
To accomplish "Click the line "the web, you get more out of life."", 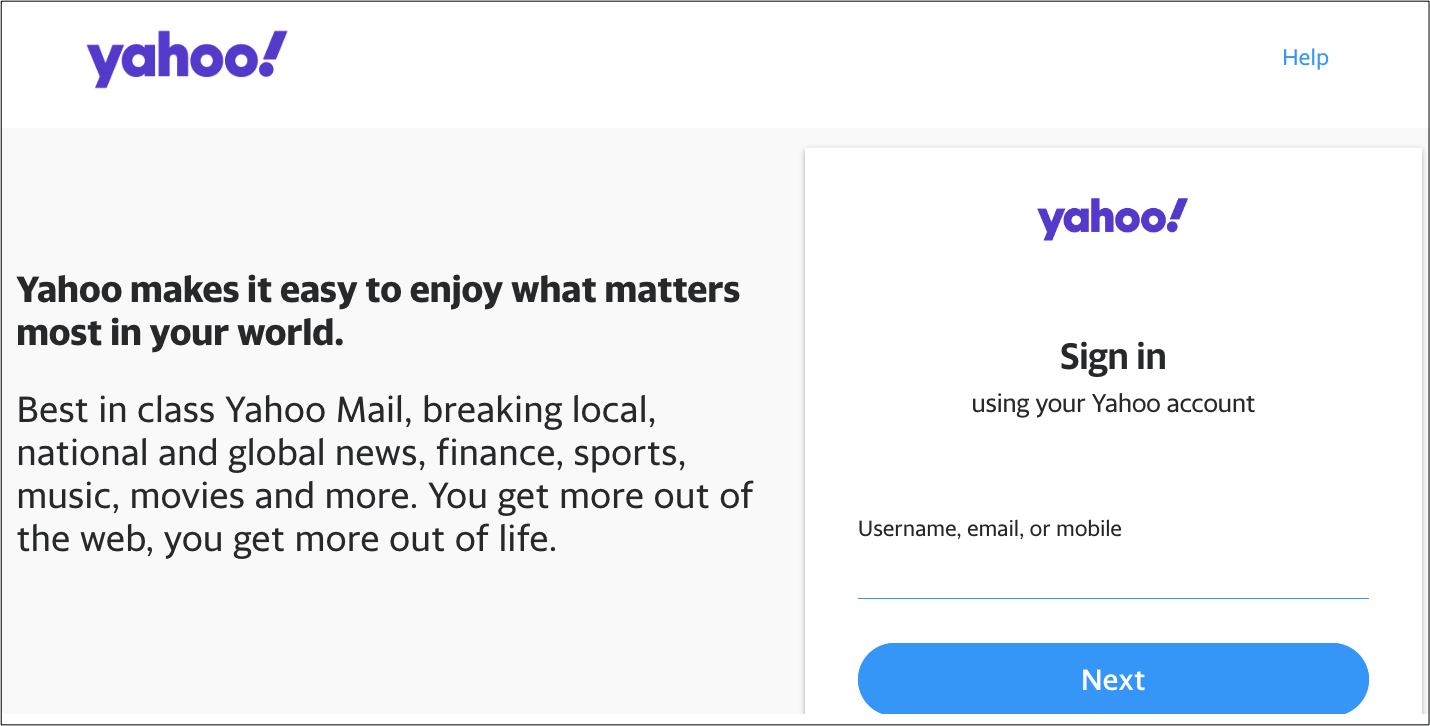I will coord(286,540).
